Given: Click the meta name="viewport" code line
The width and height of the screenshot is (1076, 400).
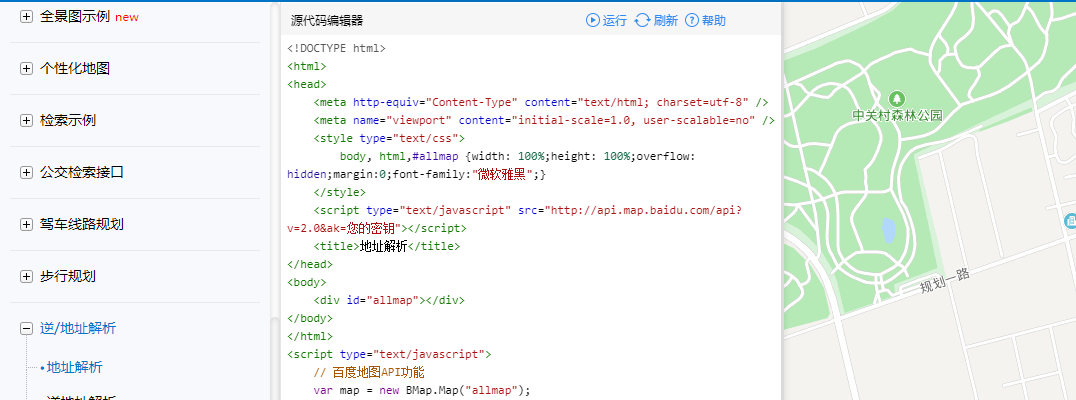Looking at the screenshot, I should pyautogui.click(x=543, y=120).
